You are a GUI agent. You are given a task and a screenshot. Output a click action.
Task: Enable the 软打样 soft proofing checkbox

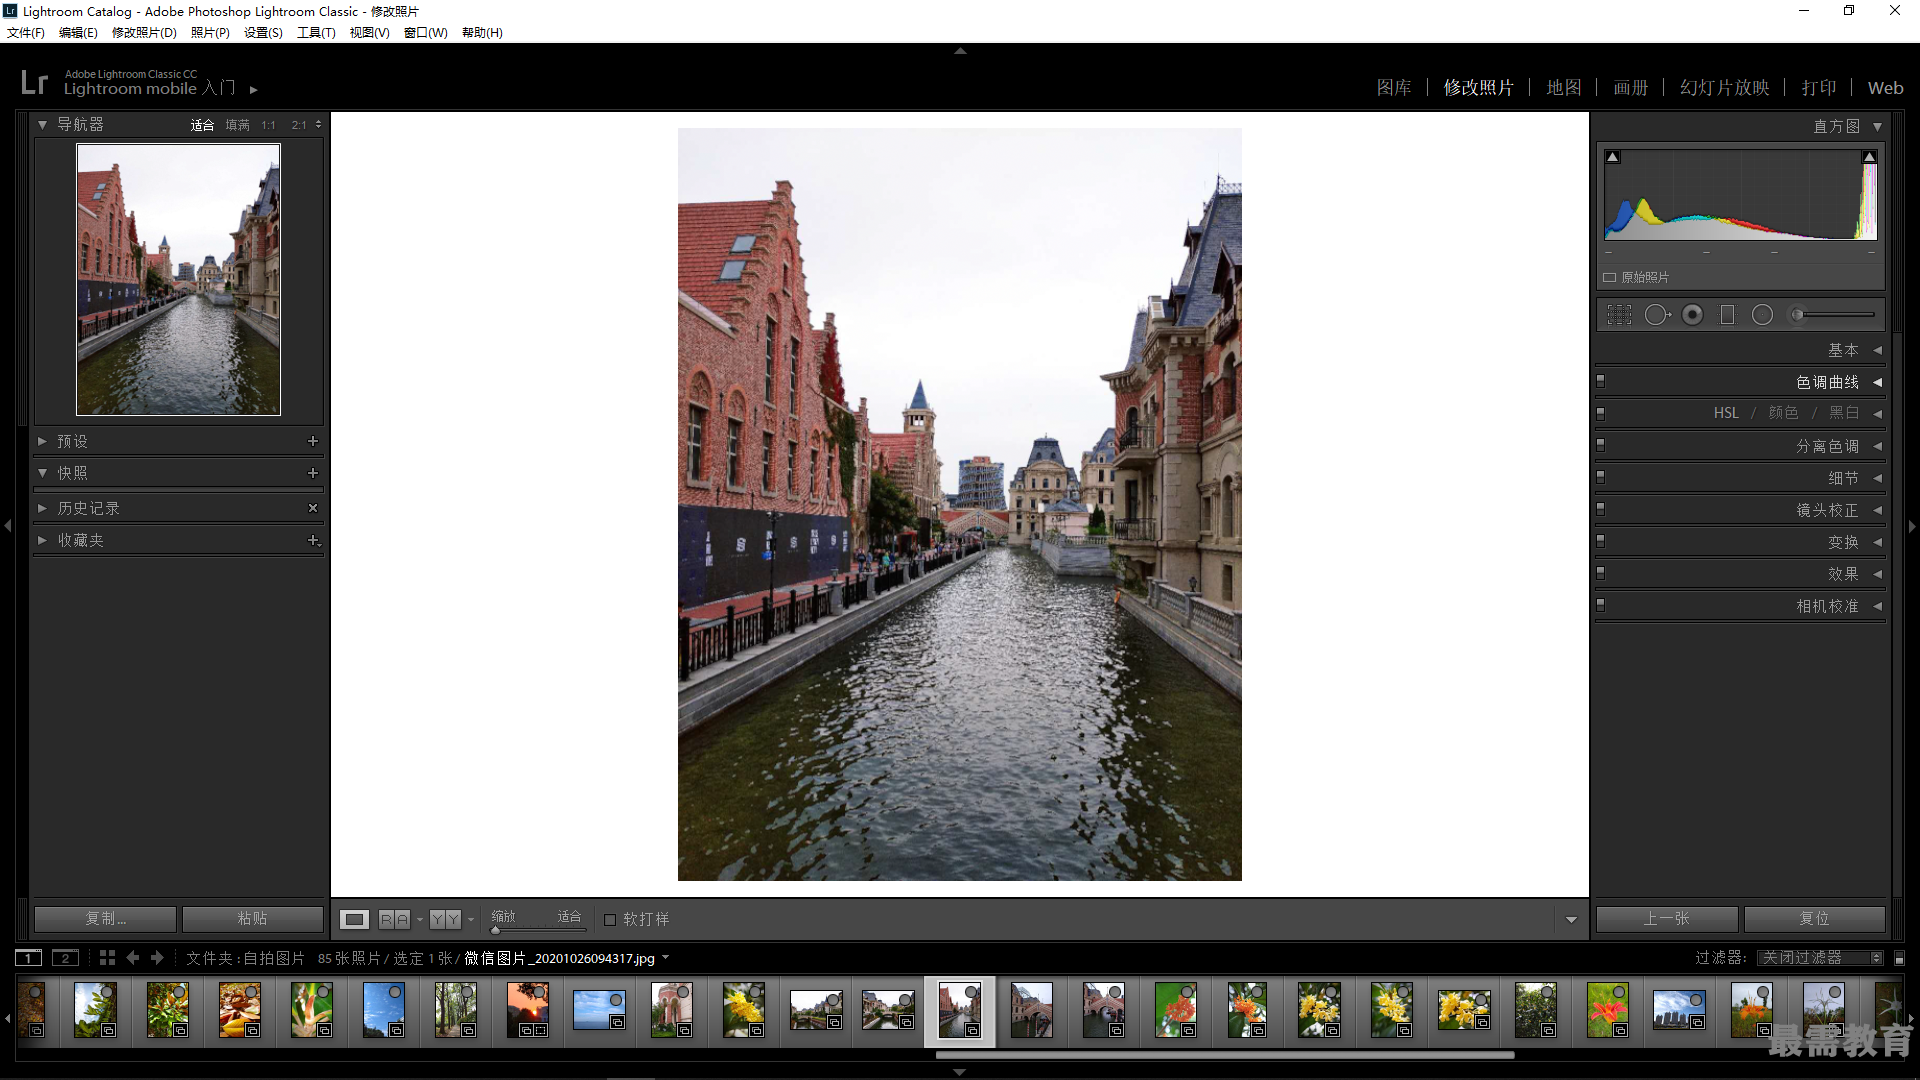[x=610, y=920]
